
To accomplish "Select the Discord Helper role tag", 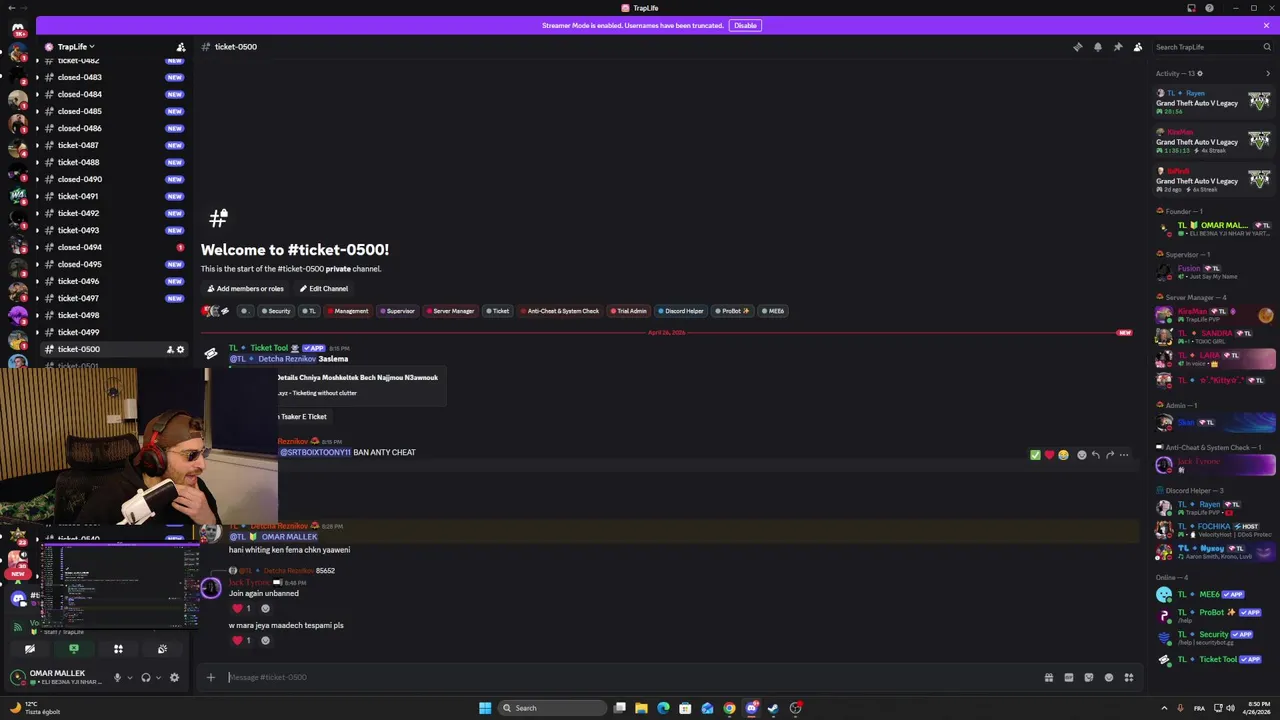I will coord(681,311).
